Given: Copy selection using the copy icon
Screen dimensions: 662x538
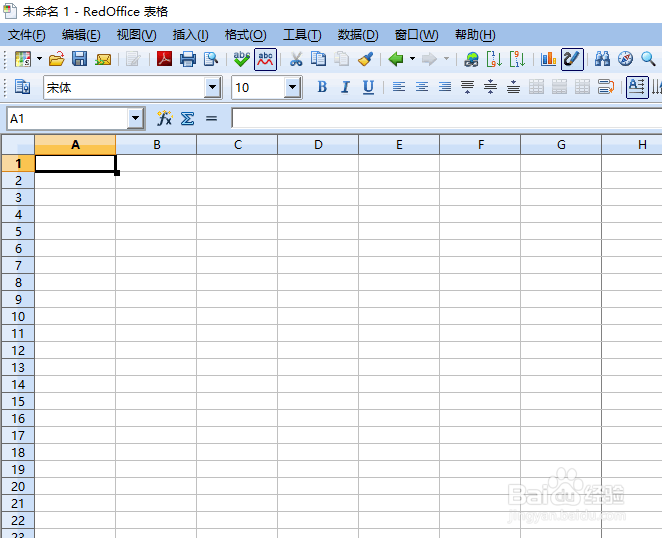Looking at the screenshot, I should pyautogui.click(x=318, y=59).
